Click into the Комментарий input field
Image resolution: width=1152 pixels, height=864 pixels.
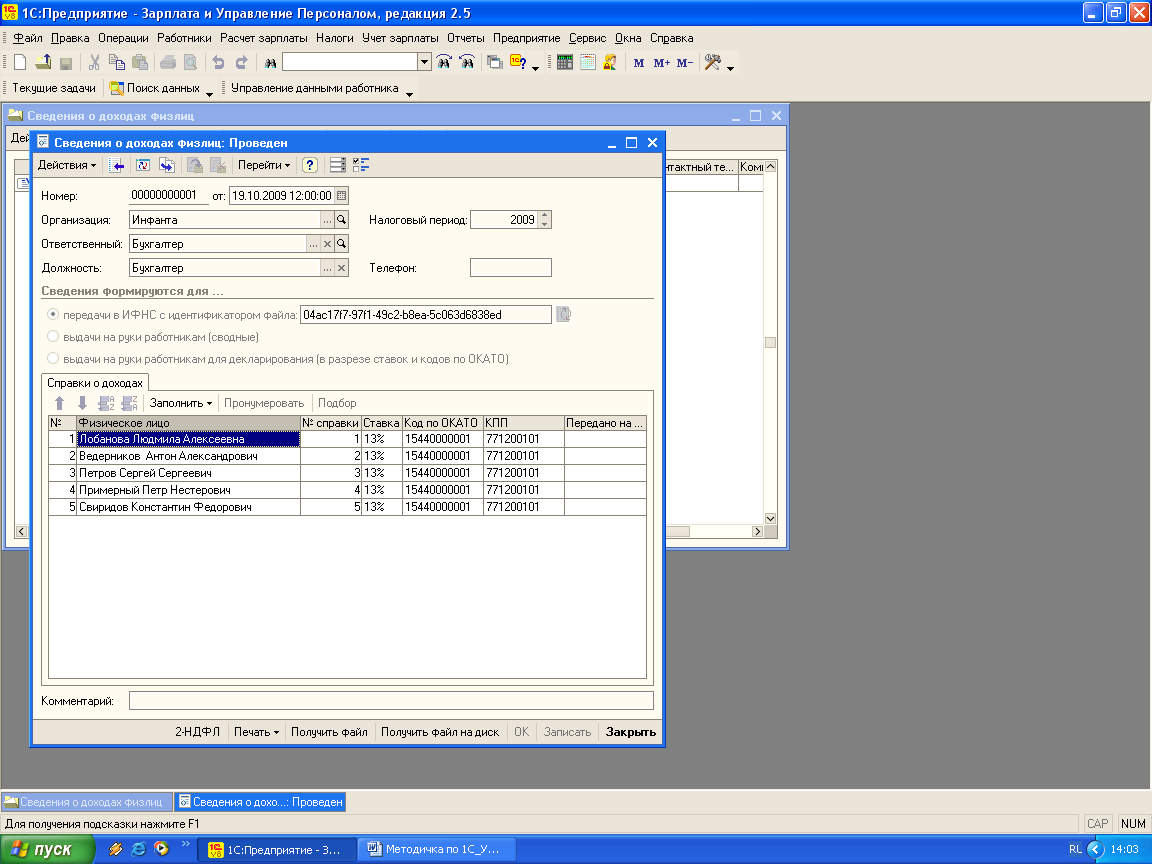tap(391, 701)
